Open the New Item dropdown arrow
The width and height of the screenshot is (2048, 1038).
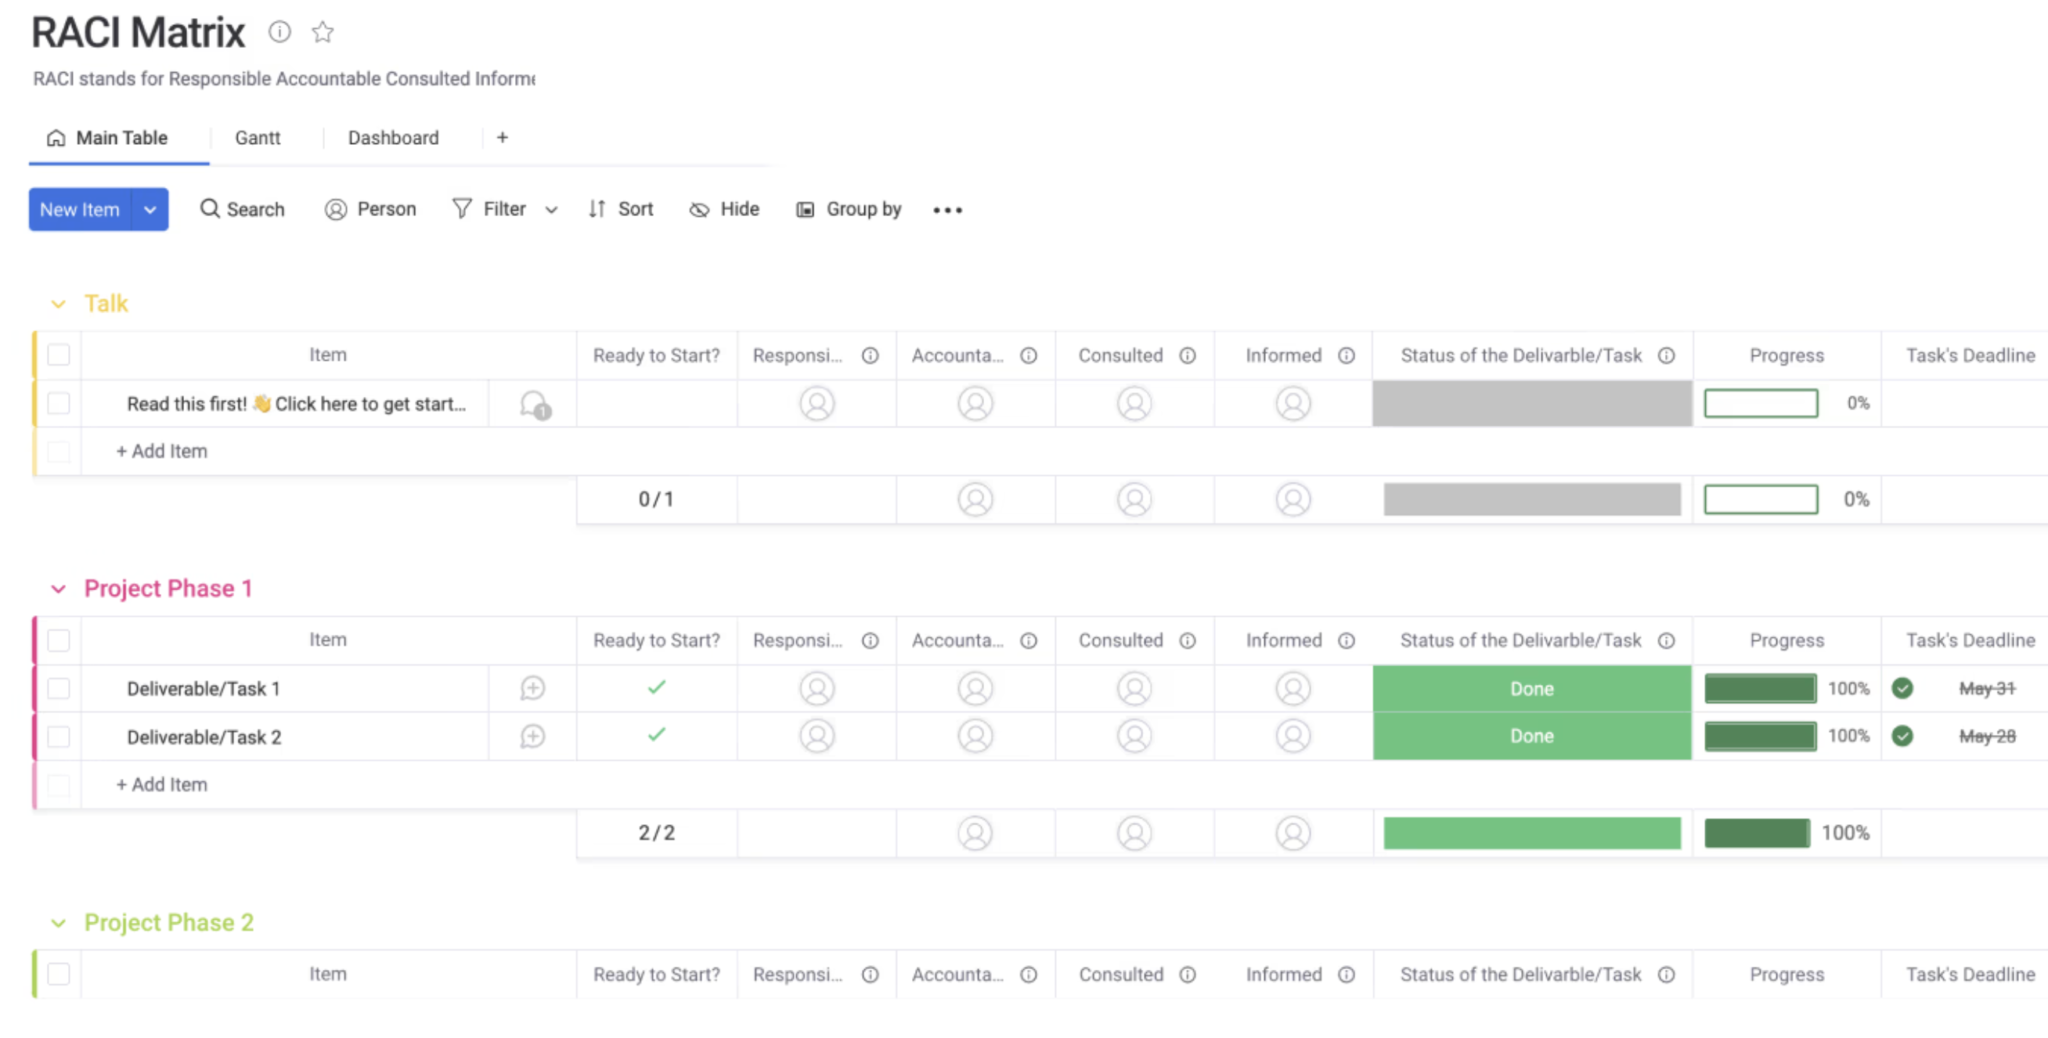coord(150,209)
